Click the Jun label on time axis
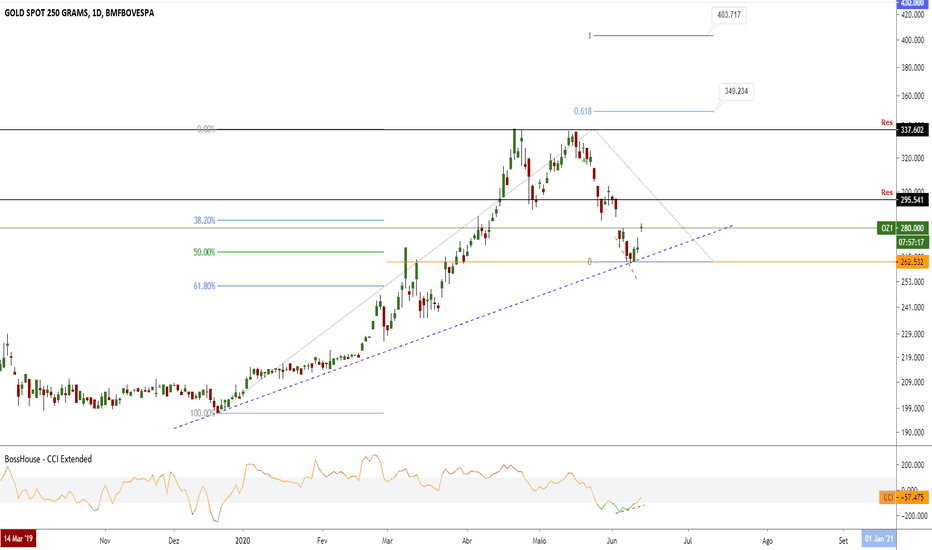 [612, 540]
